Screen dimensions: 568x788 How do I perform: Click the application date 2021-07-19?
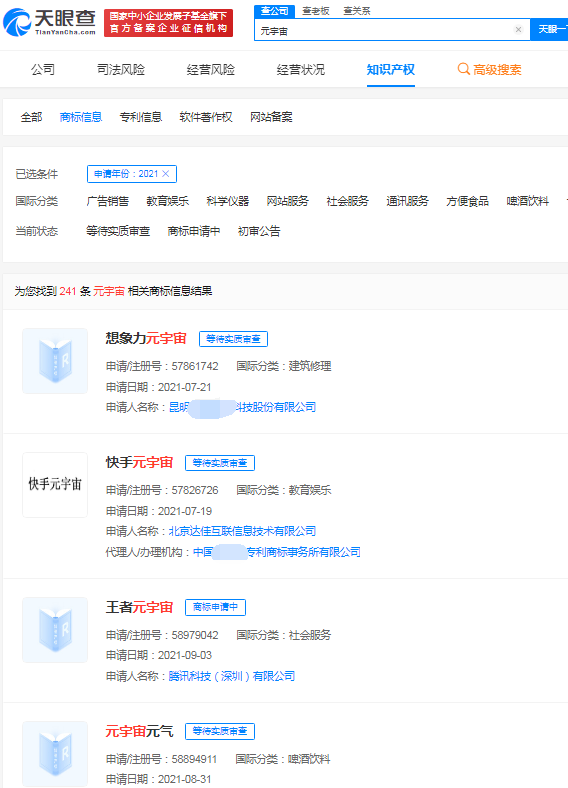coord(185,511)
